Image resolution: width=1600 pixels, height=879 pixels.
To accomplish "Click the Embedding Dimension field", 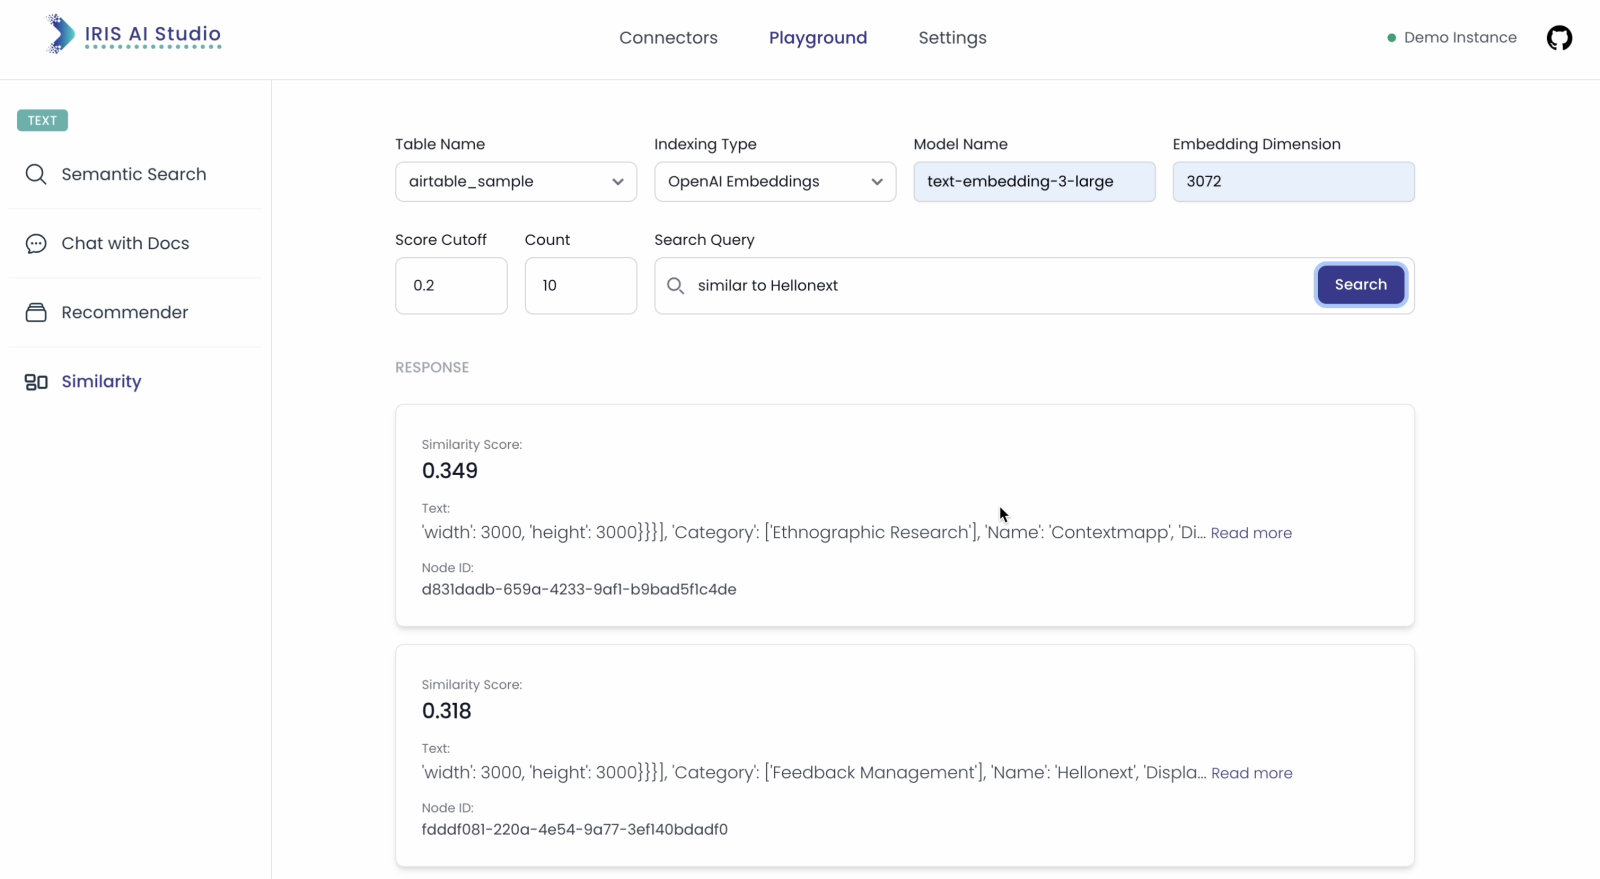I will [x=1293, y=182].
